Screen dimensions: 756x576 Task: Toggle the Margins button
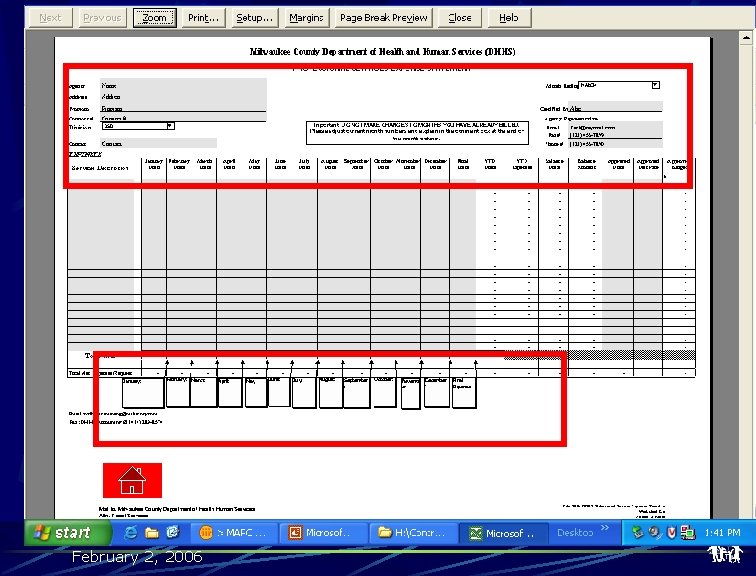click(306, 18)
